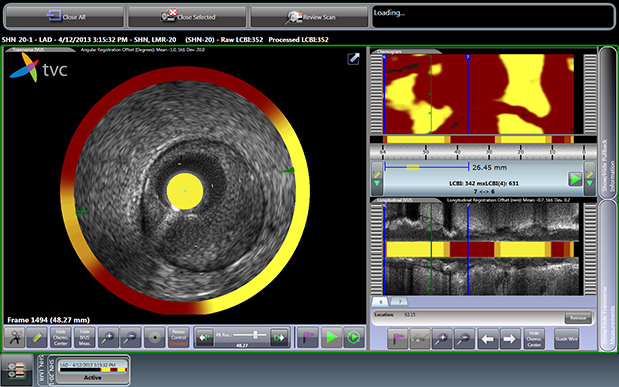Select region tab 6
The height and width of the screenshot is (387, 619).
(x=381, y=302)
